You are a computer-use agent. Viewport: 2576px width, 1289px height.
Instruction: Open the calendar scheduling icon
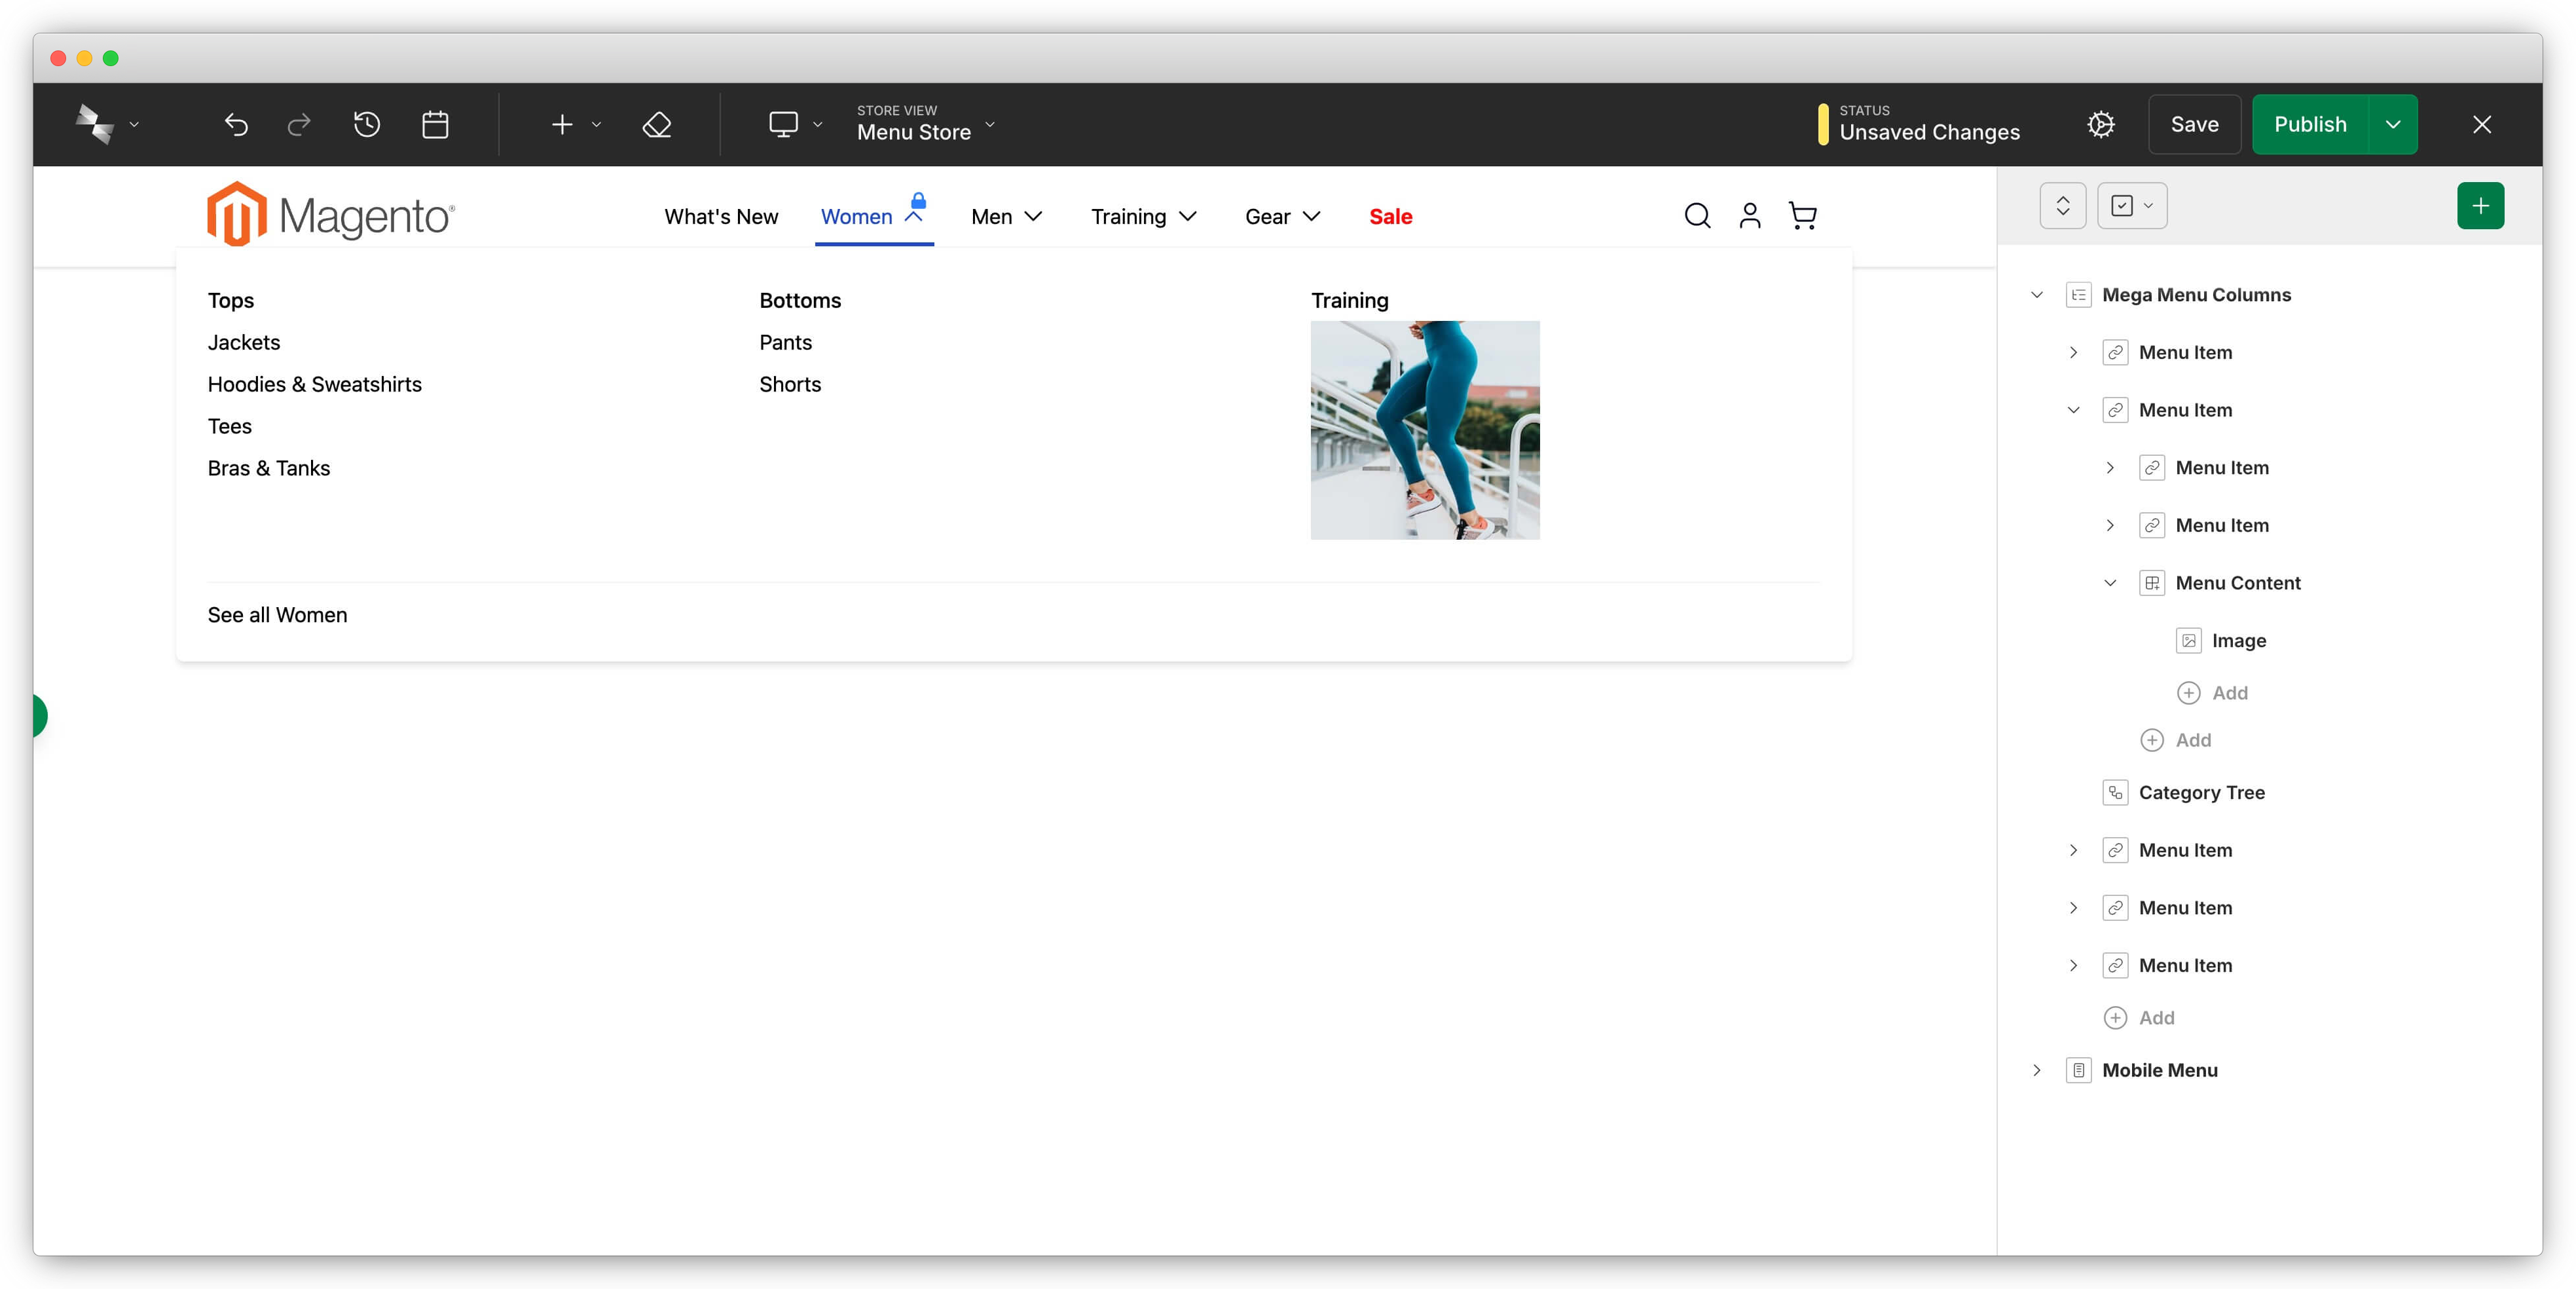[x=435, y=125]
